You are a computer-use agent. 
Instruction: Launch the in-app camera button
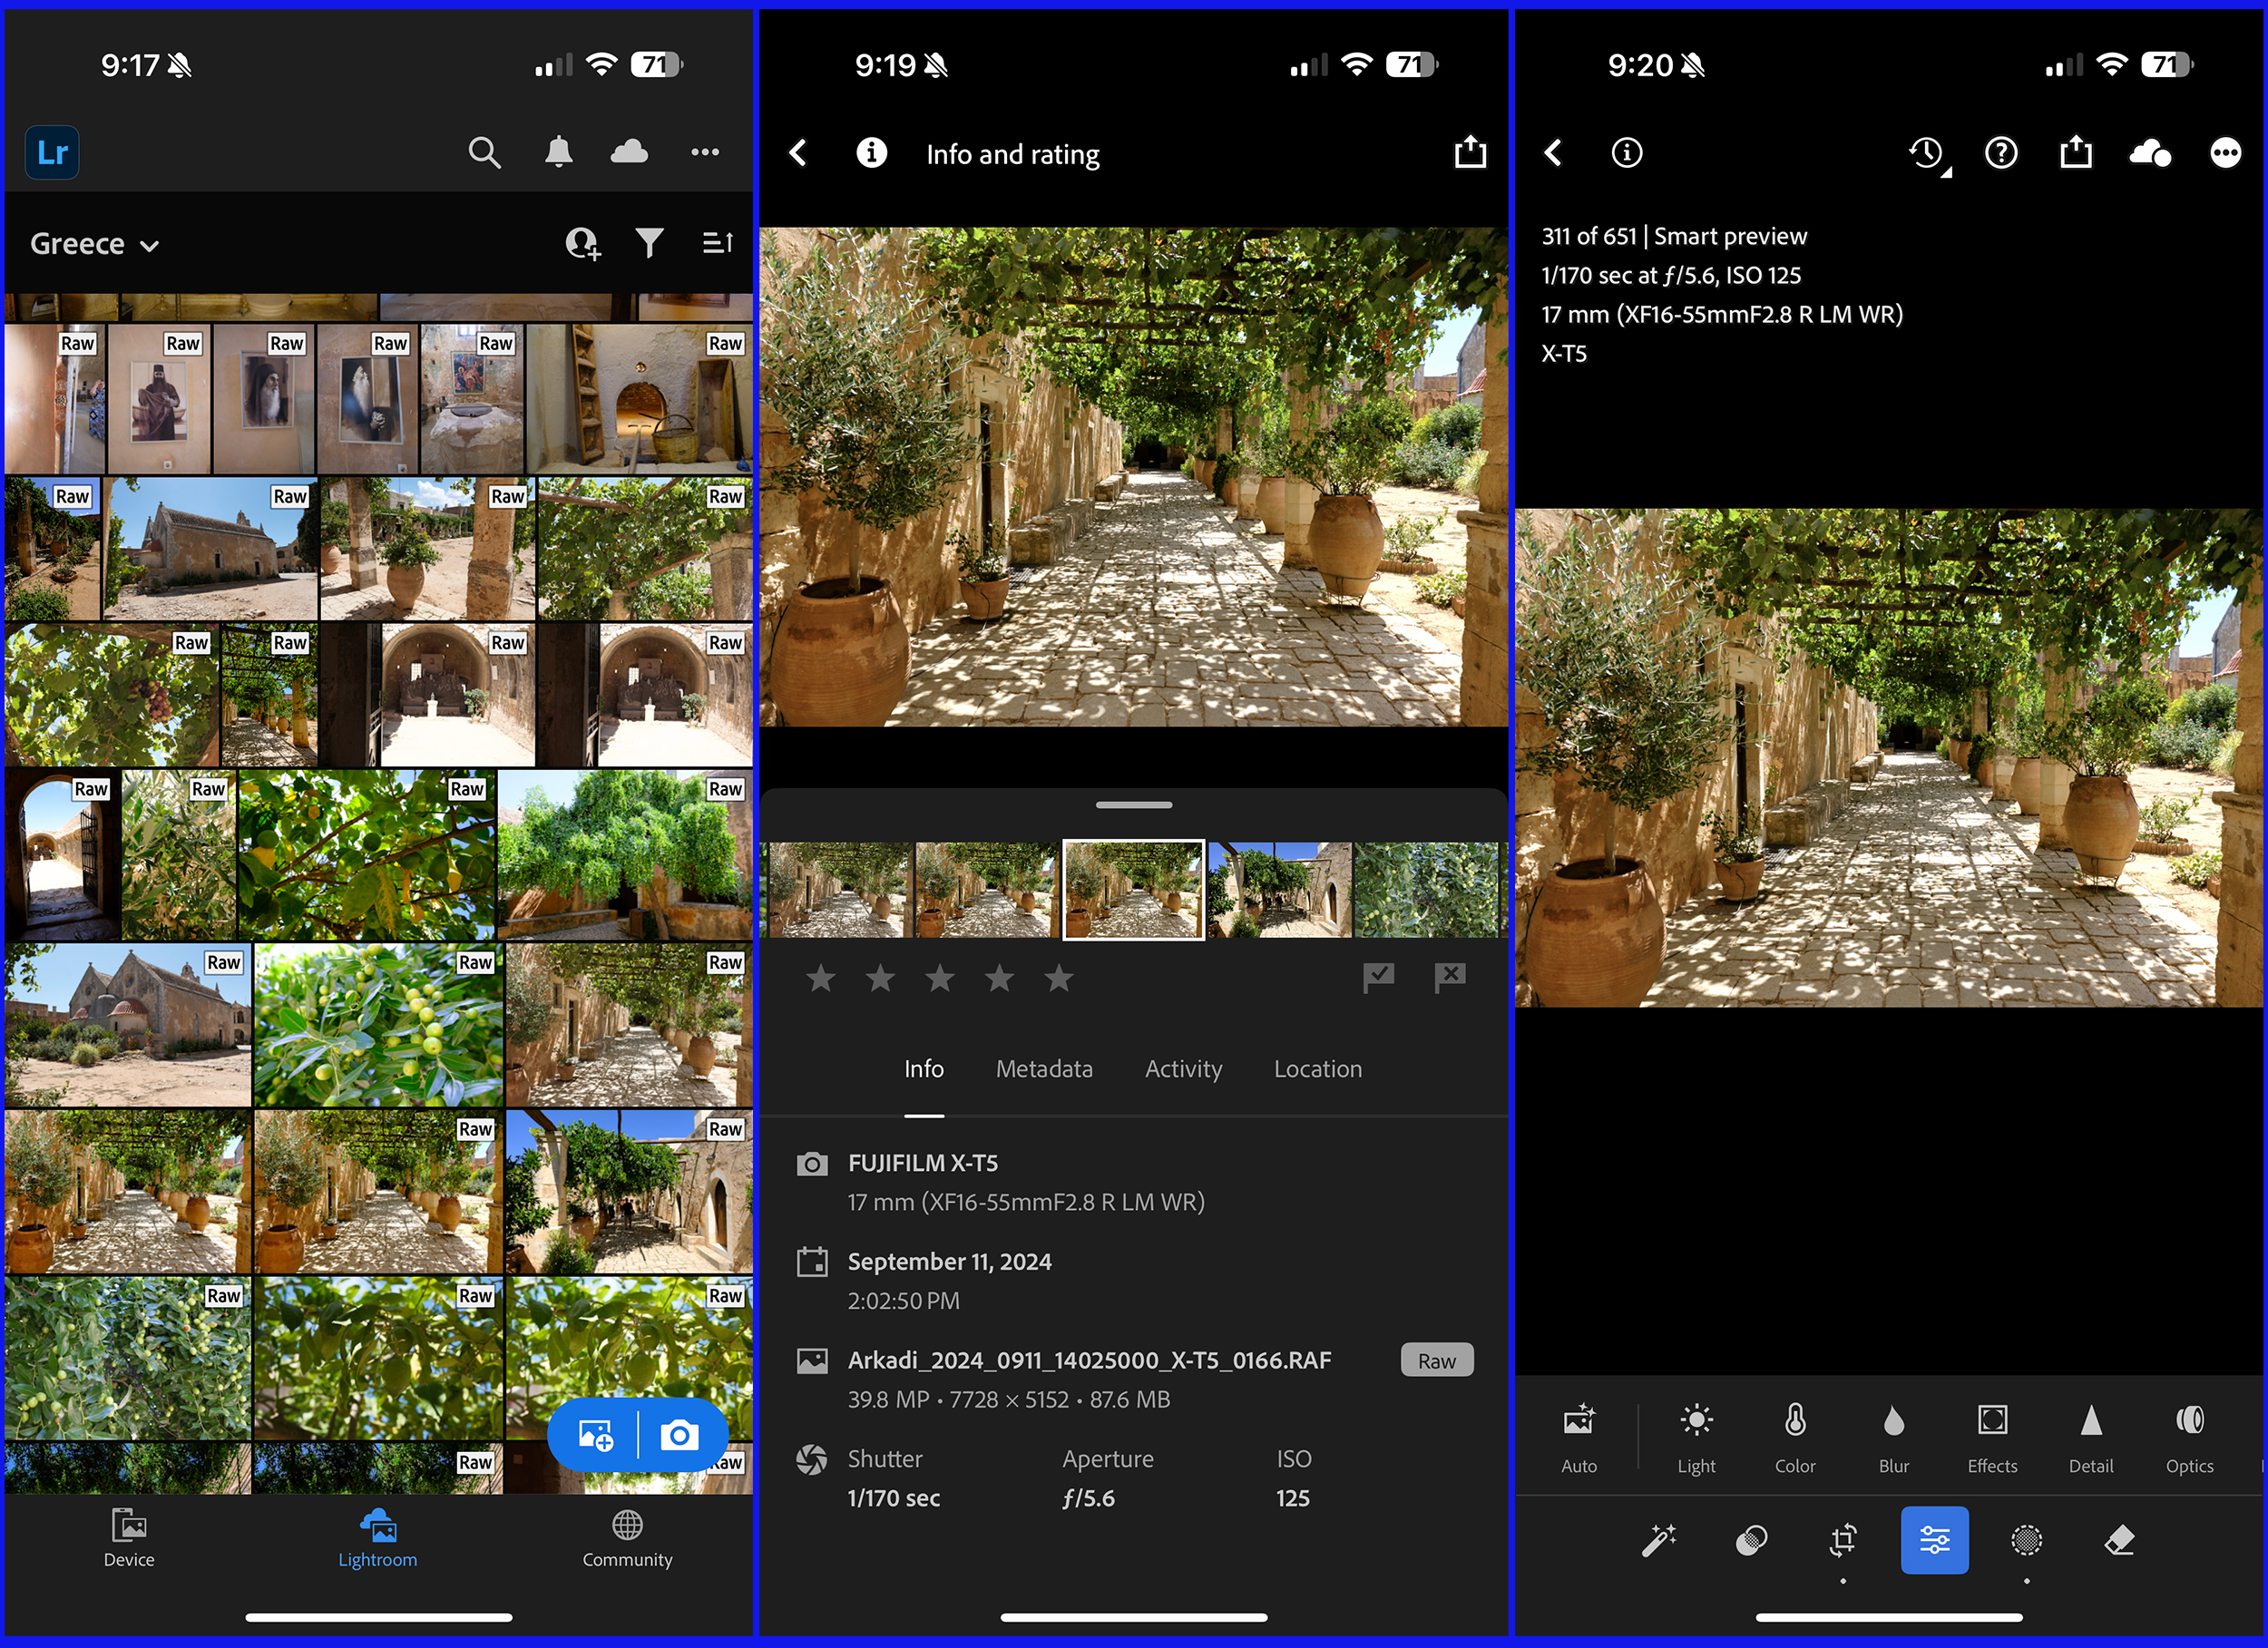(x=680, y=1435)
